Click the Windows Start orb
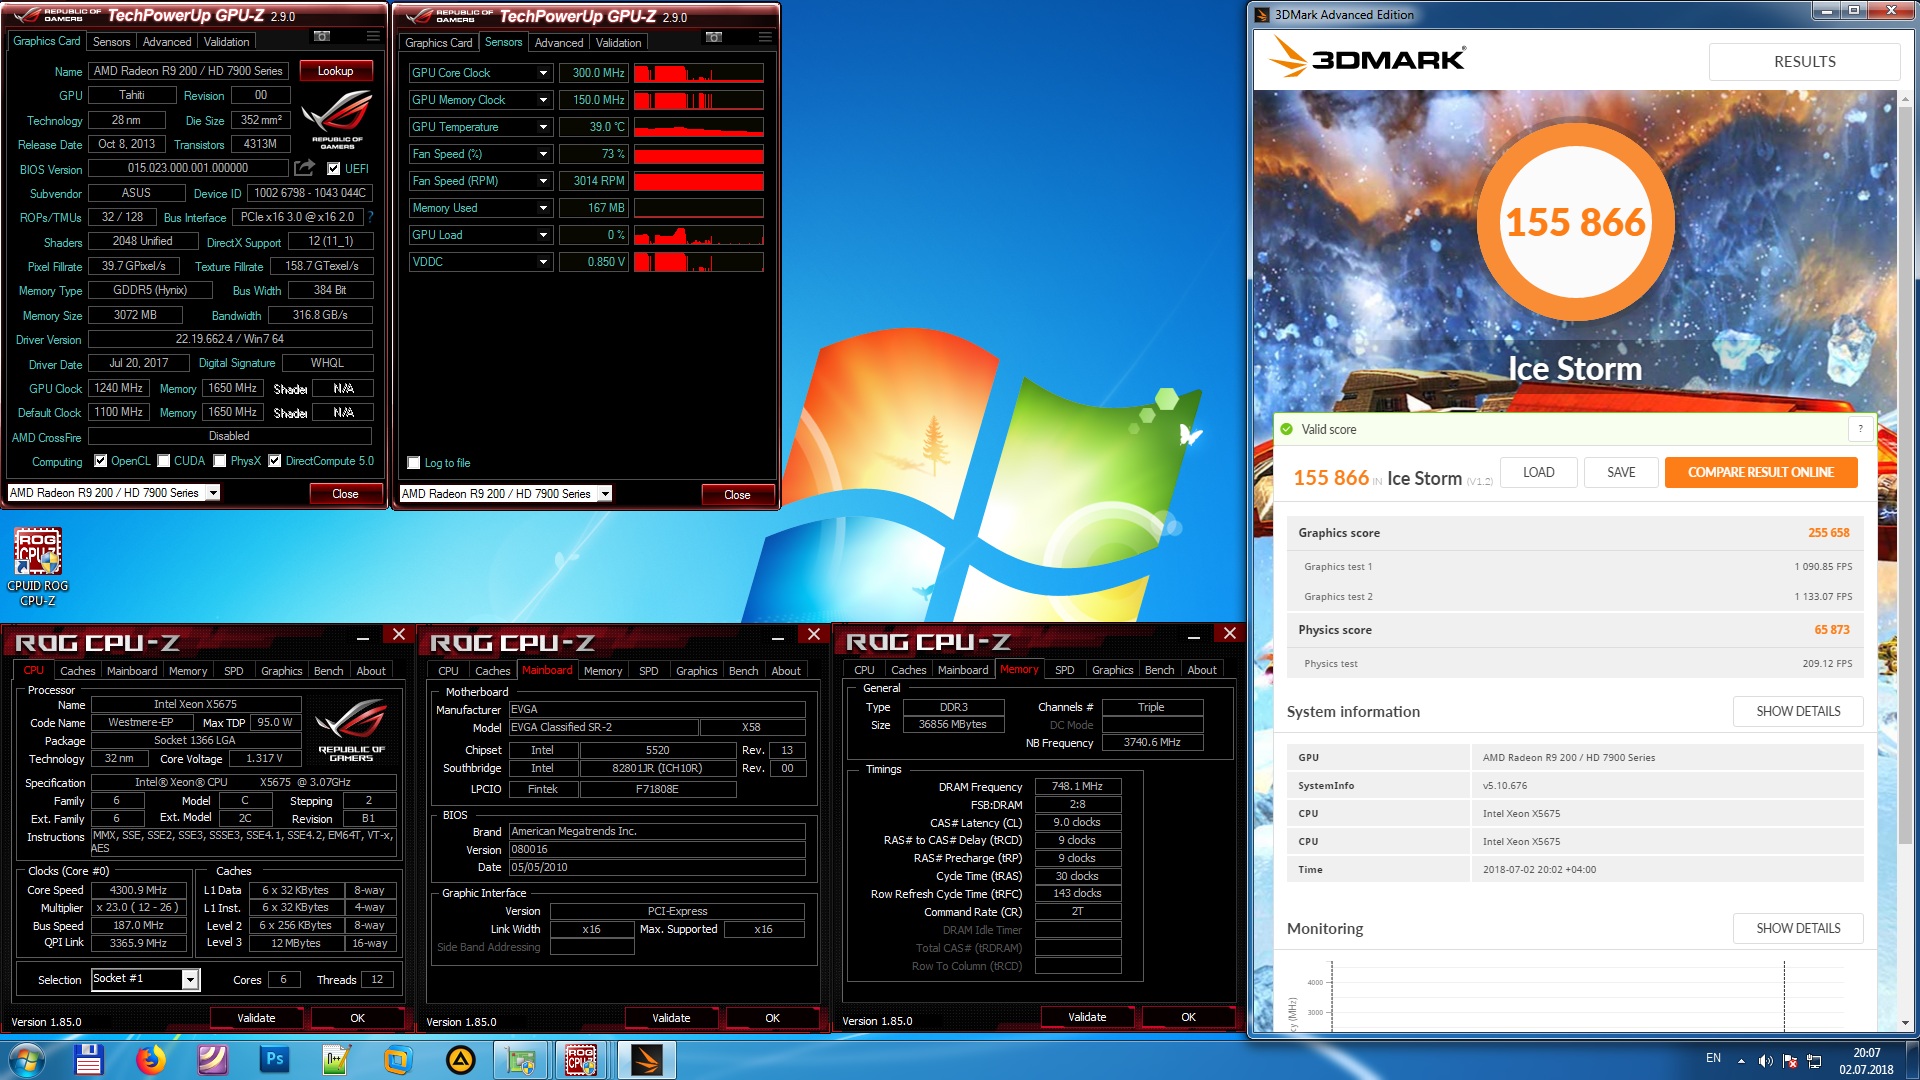Viewport: 1920px width, 1080px height. (x=27, y=1060)
